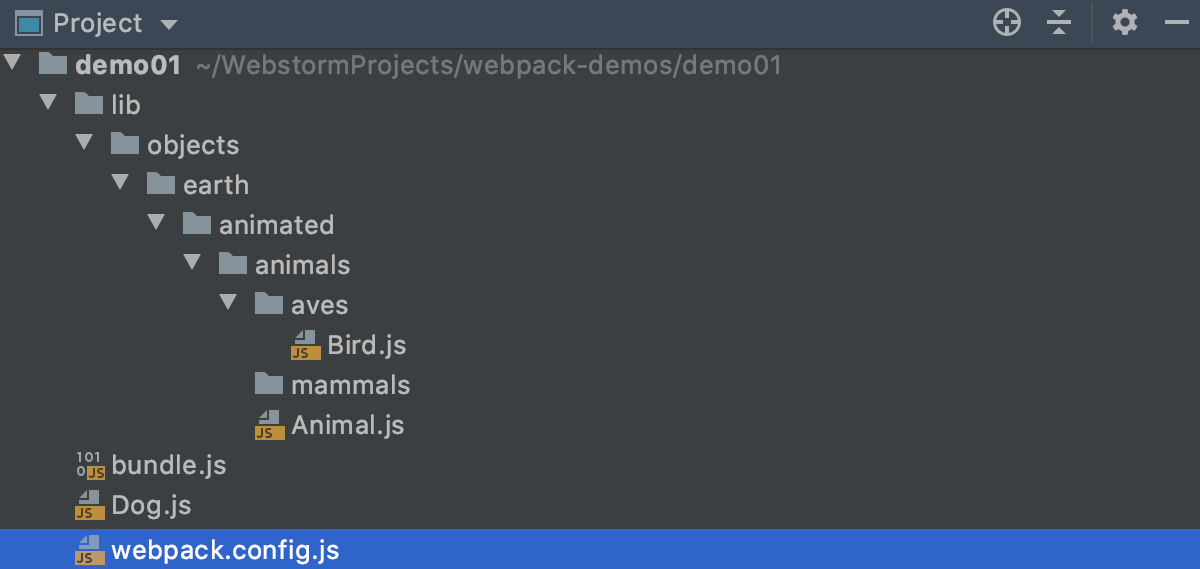Click the locate-in-project crosshair icon
The image size is (1200, 569).
click(x=1007, y=23)
